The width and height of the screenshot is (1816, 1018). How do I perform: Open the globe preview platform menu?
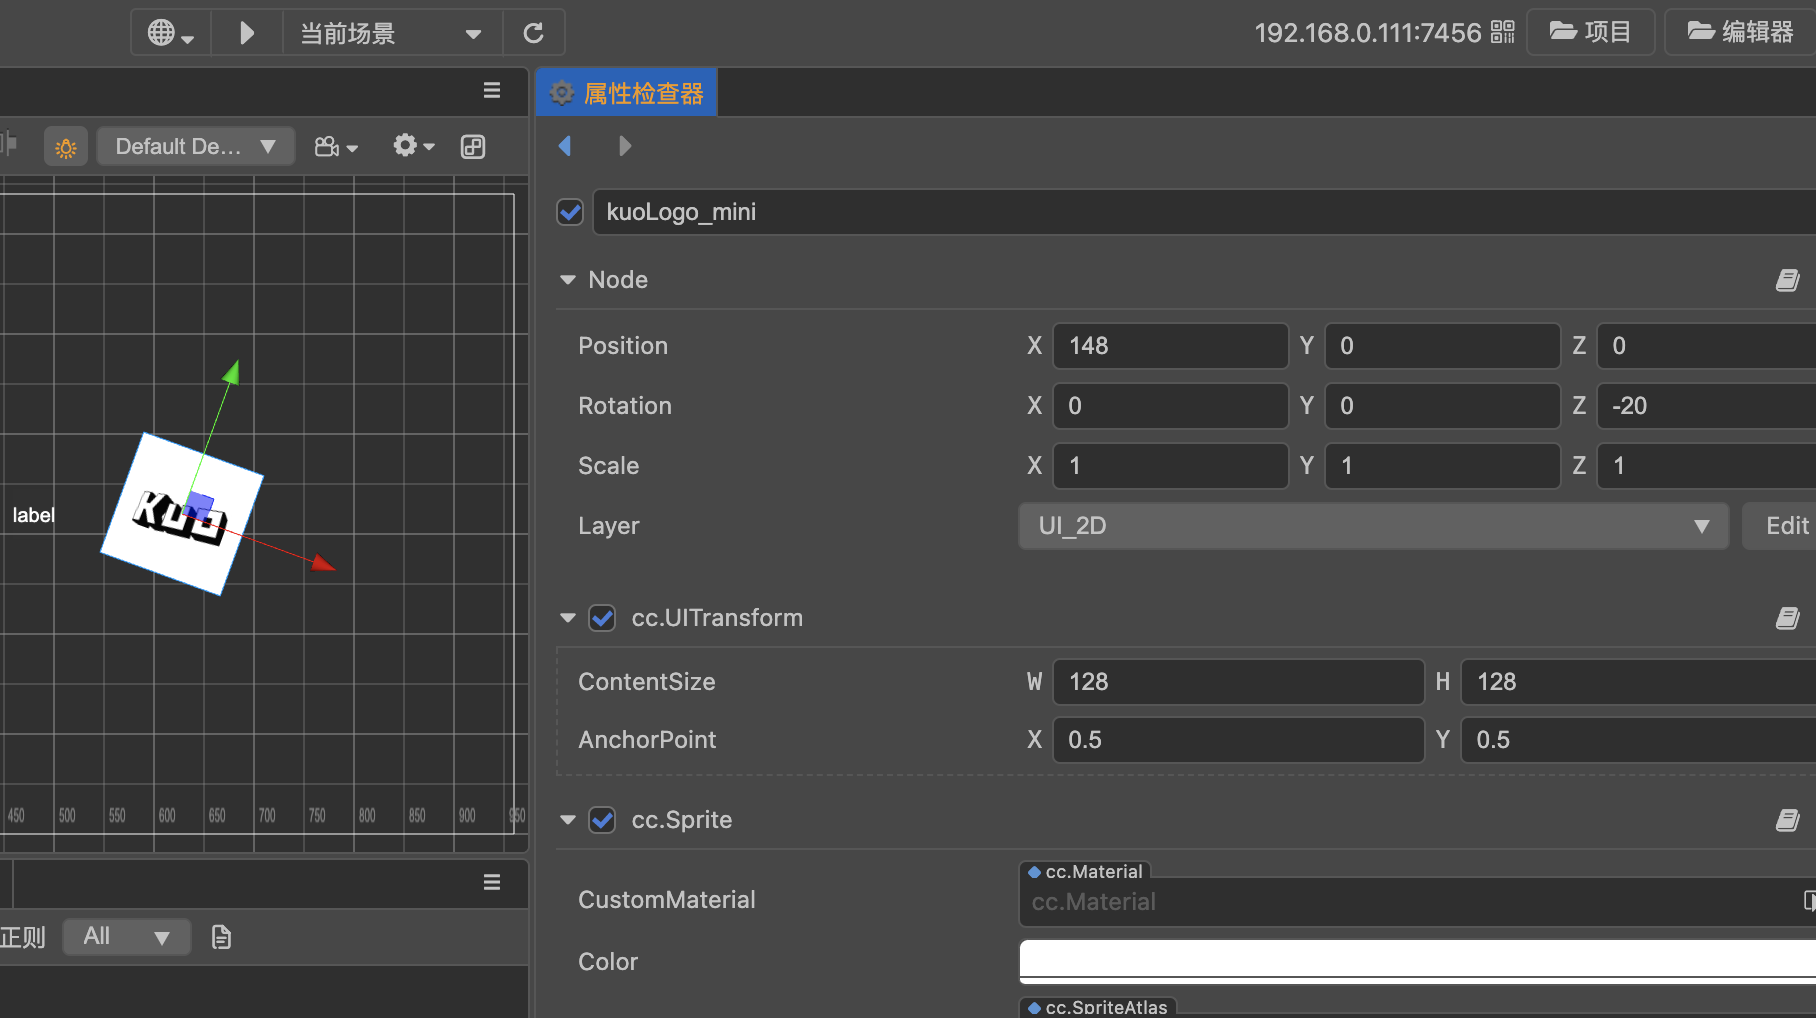pos(170,33)
